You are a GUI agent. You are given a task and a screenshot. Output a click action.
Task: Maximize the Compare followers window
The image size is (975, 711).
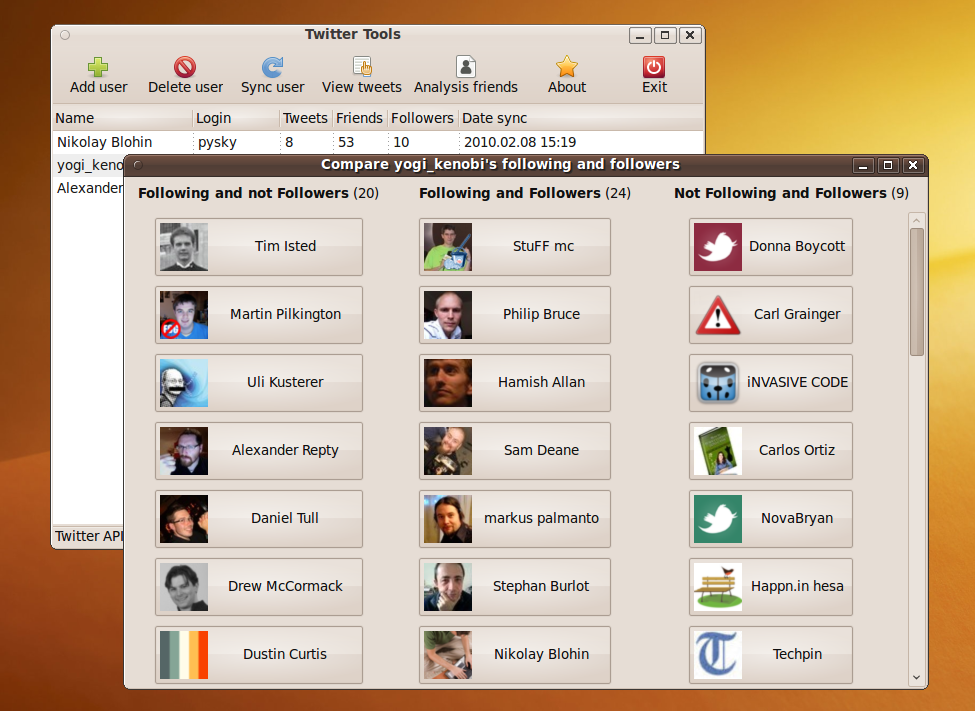888,165
